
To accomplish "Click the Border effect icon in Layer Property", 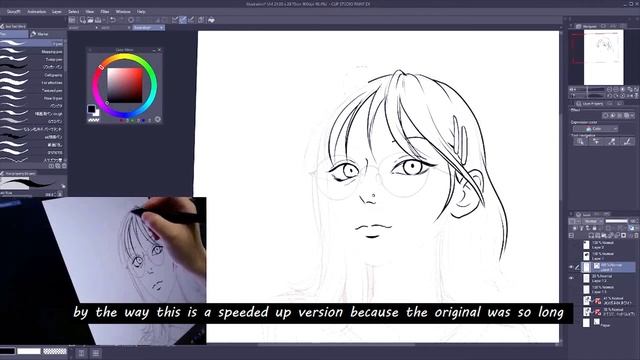I will 606,116.
